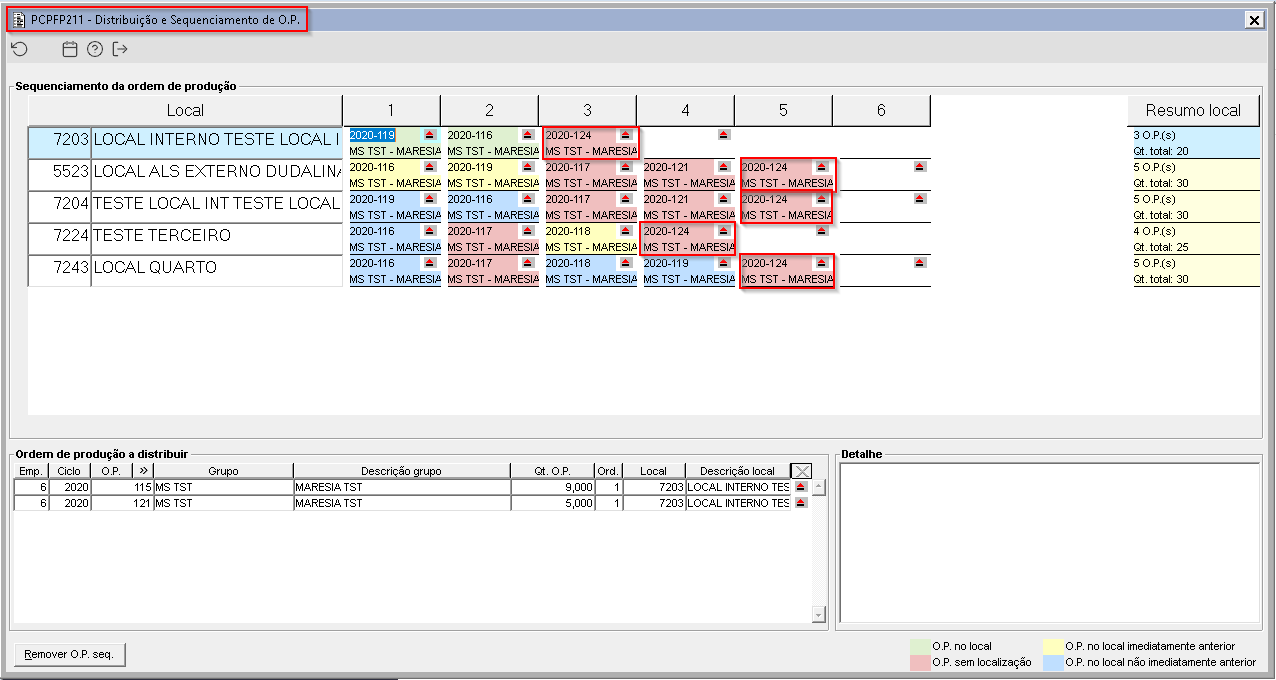Click the yellow 'imediatamente anterior' legend swatch
1276x680 pixels.
pyautogui.click(x=1052, y=646)
